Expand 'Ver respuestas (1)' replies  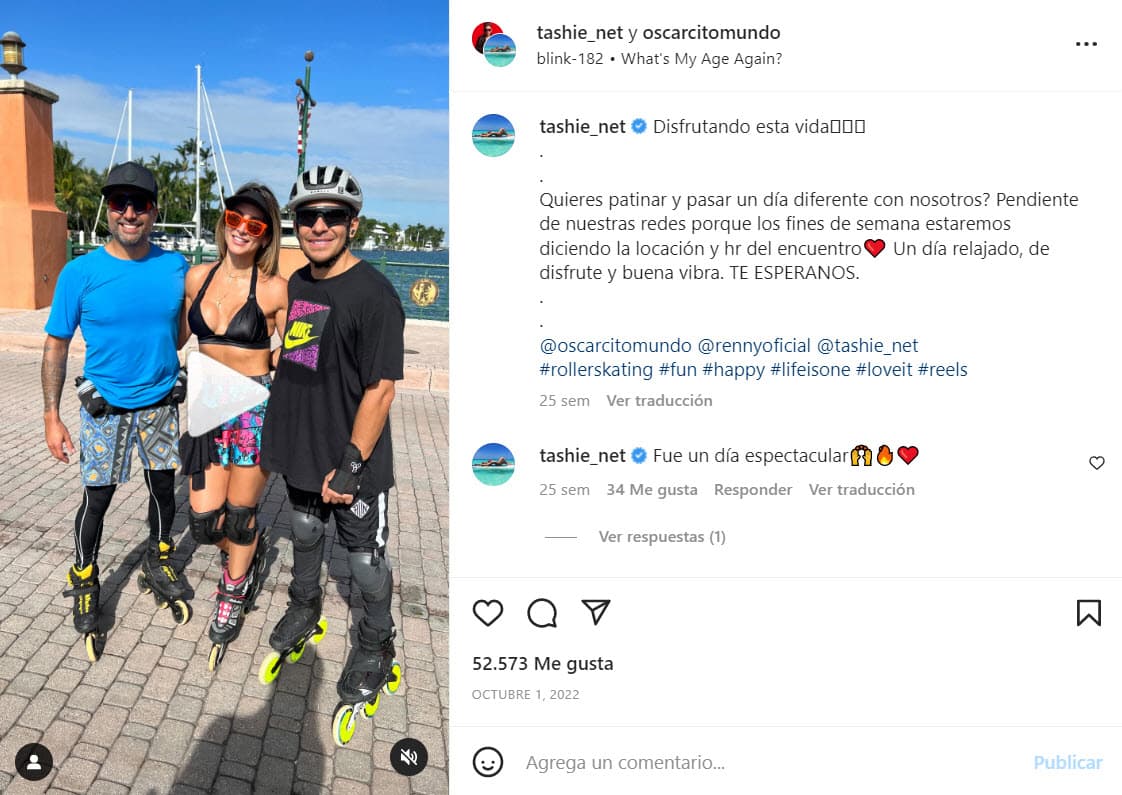(662, 537)
